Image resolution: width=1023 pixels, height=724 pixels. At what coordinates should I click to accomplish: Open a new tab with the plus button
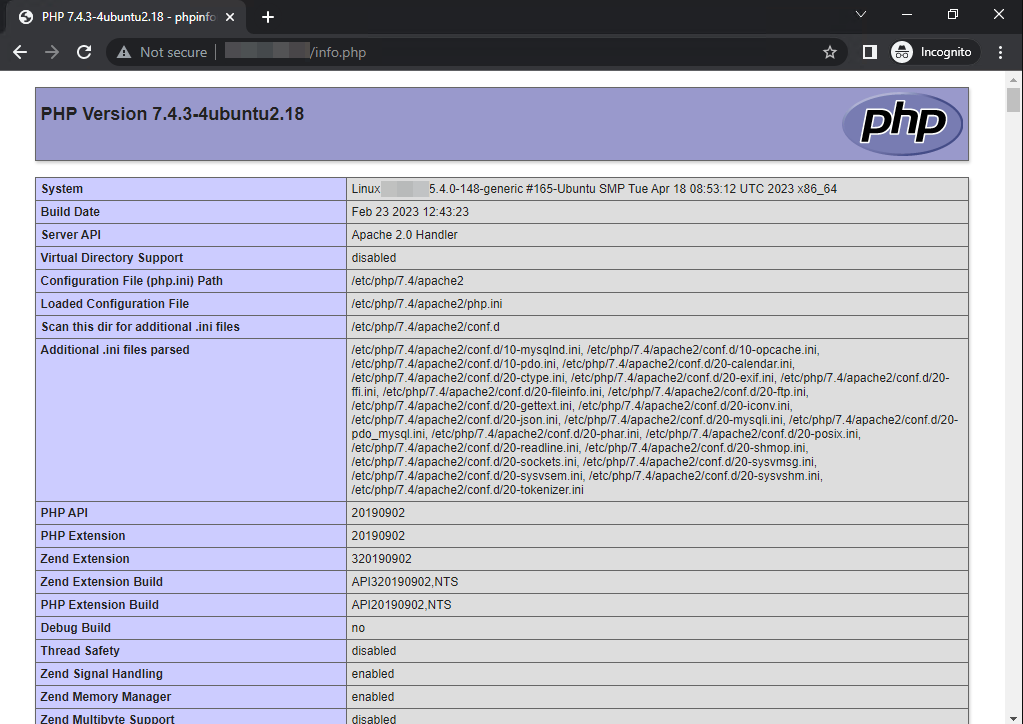coord(268,17)
